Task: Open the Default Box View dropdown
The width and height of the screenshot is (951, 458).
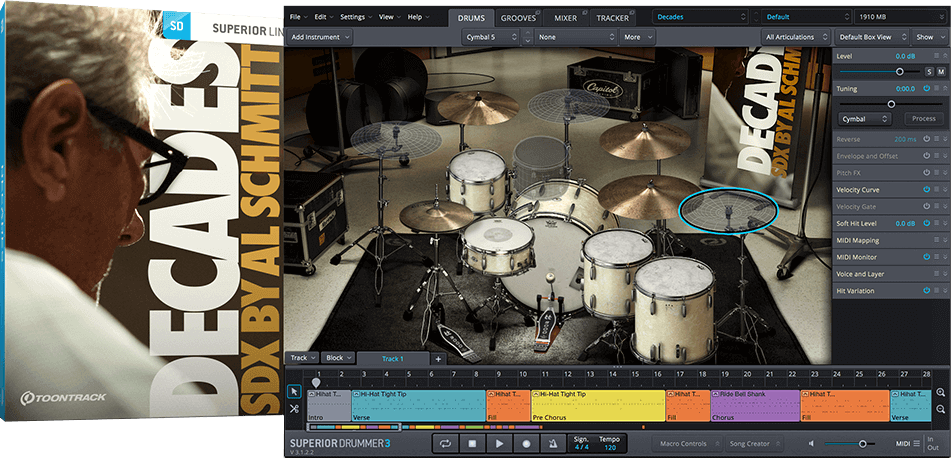Action: 872,37
